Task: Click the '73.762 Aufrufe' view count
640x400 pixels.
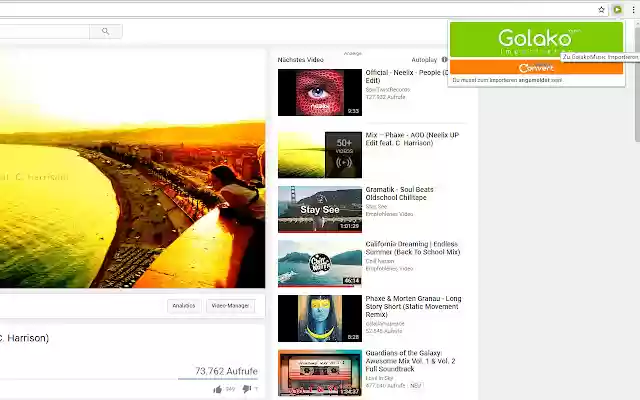Action: 226,371
